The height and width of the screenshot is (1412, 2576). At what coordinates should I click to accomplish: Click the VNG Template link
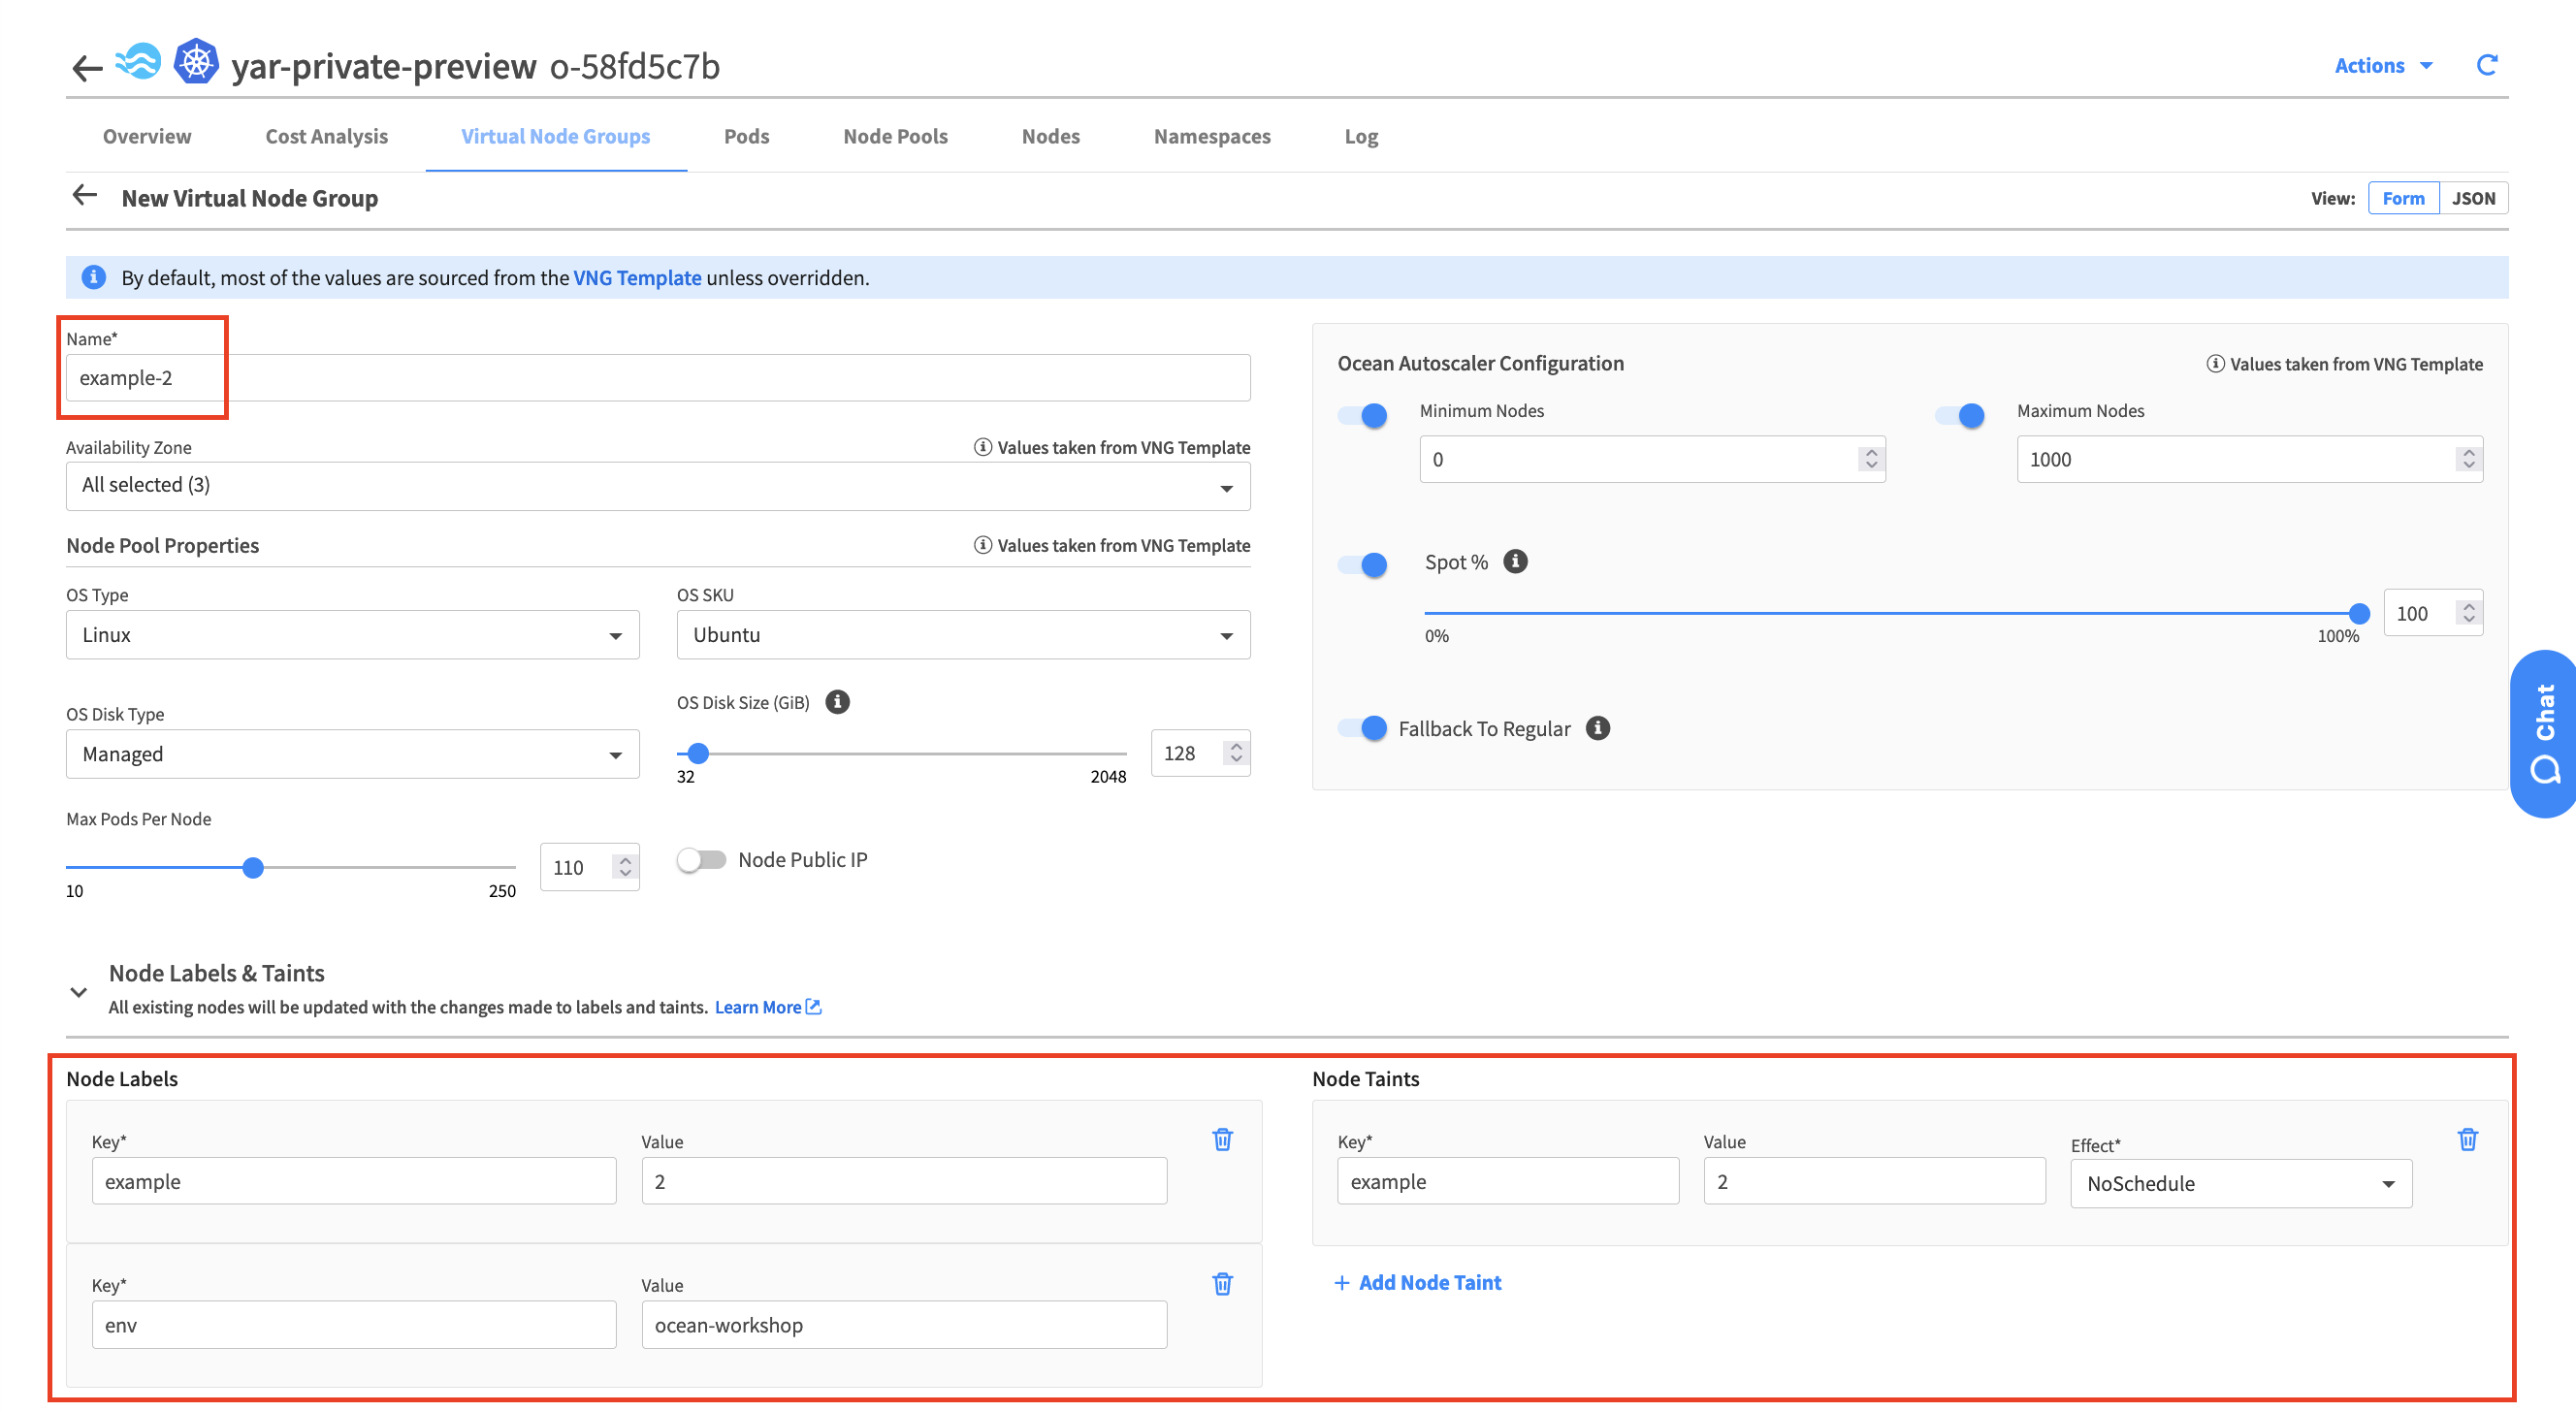[x=637, y=277]
